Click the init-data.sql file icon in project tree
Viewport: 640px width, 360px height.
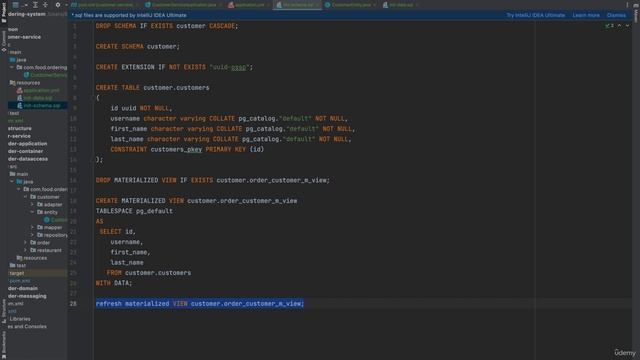click(20, 98)
